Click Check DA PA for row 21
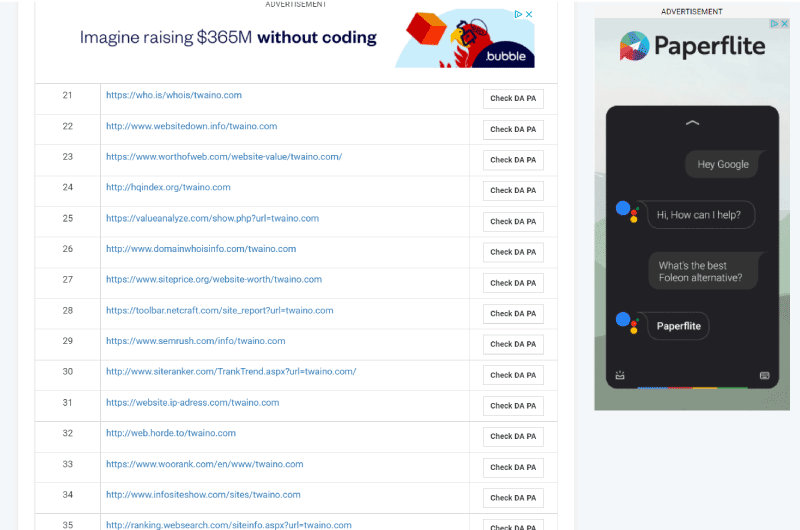This screenshot has width=800, height=530. [x=513, y=98]
